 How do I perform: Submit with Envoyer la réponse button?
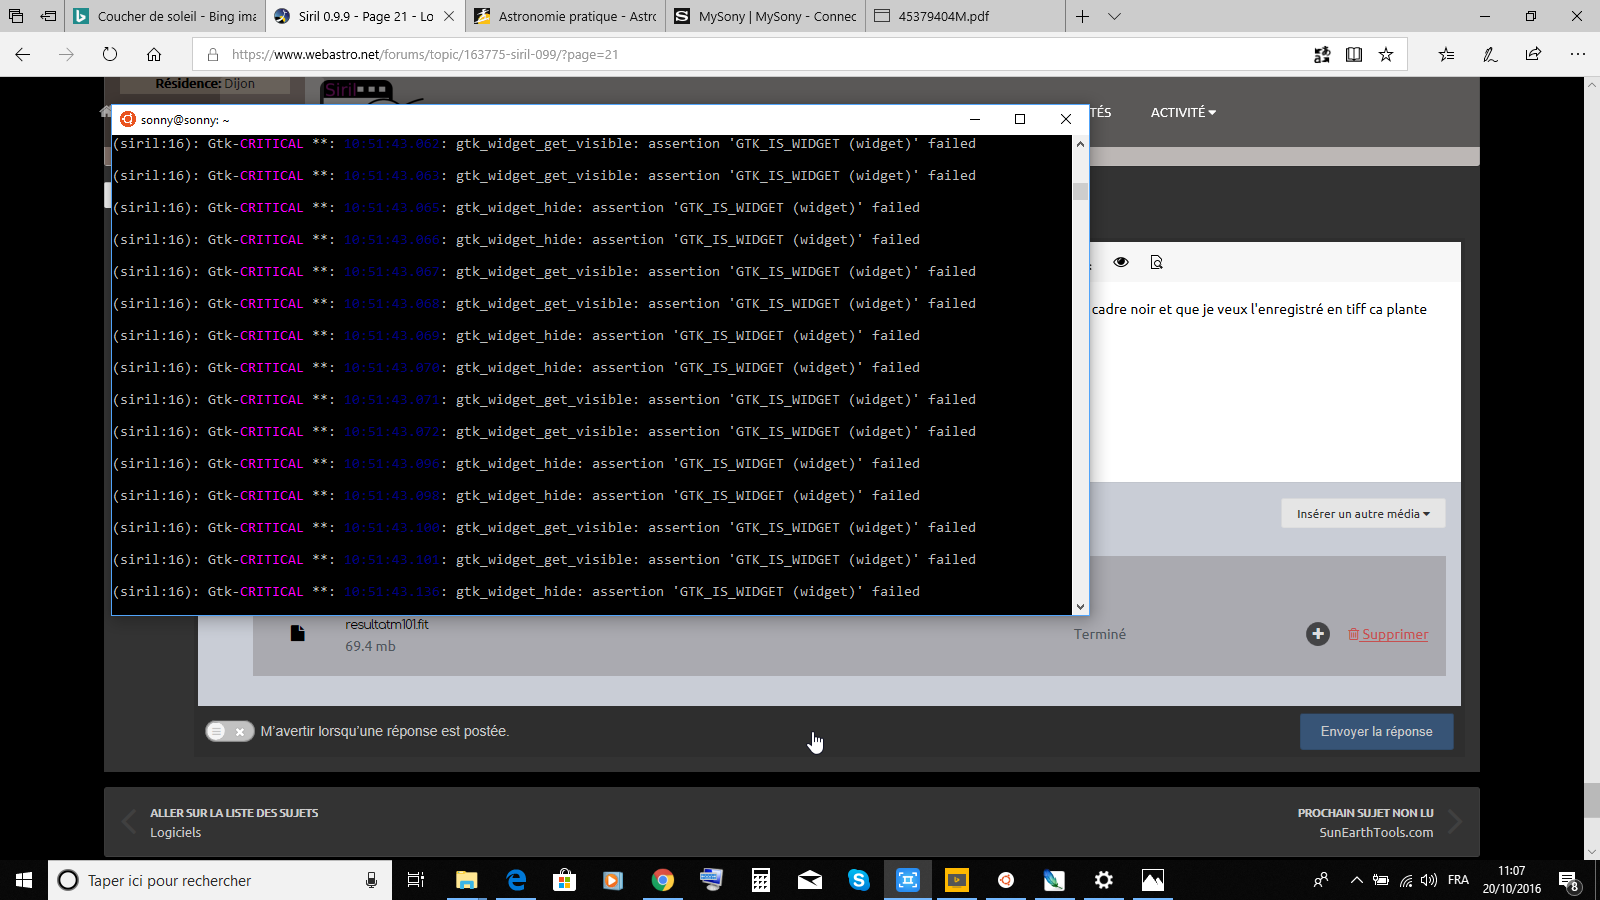click(x=1376, y=731)
